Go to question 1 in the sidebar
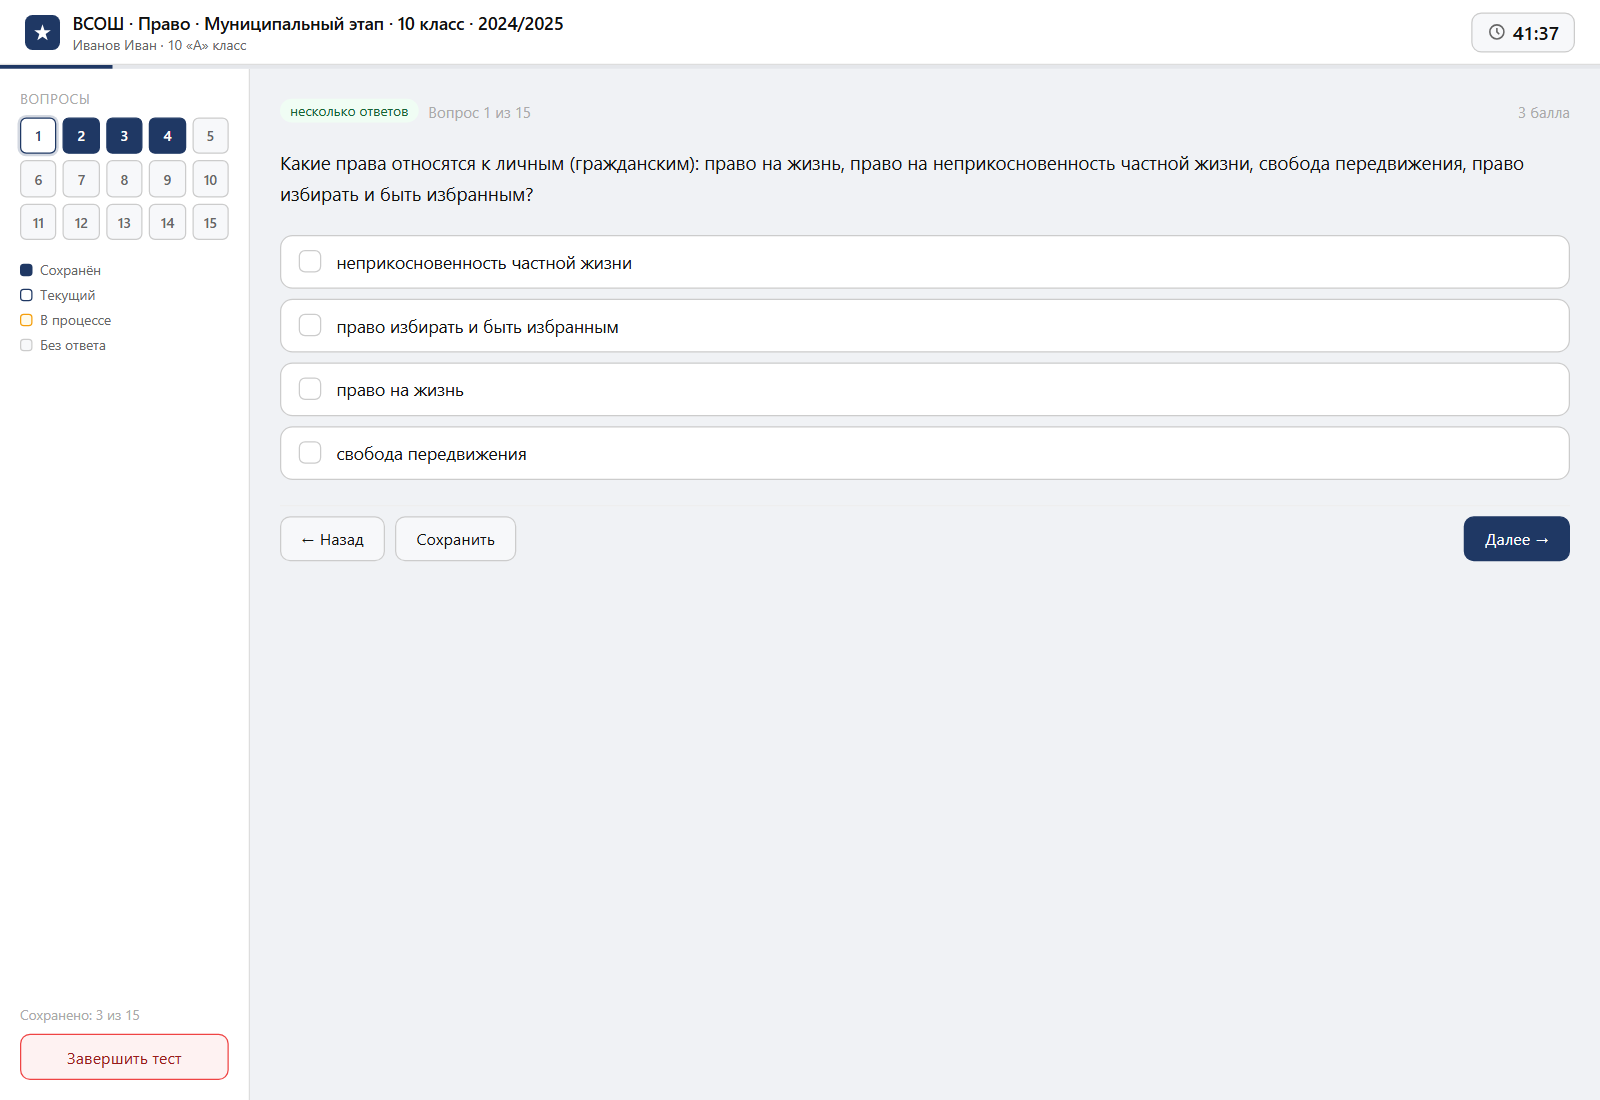 (38, 136)
